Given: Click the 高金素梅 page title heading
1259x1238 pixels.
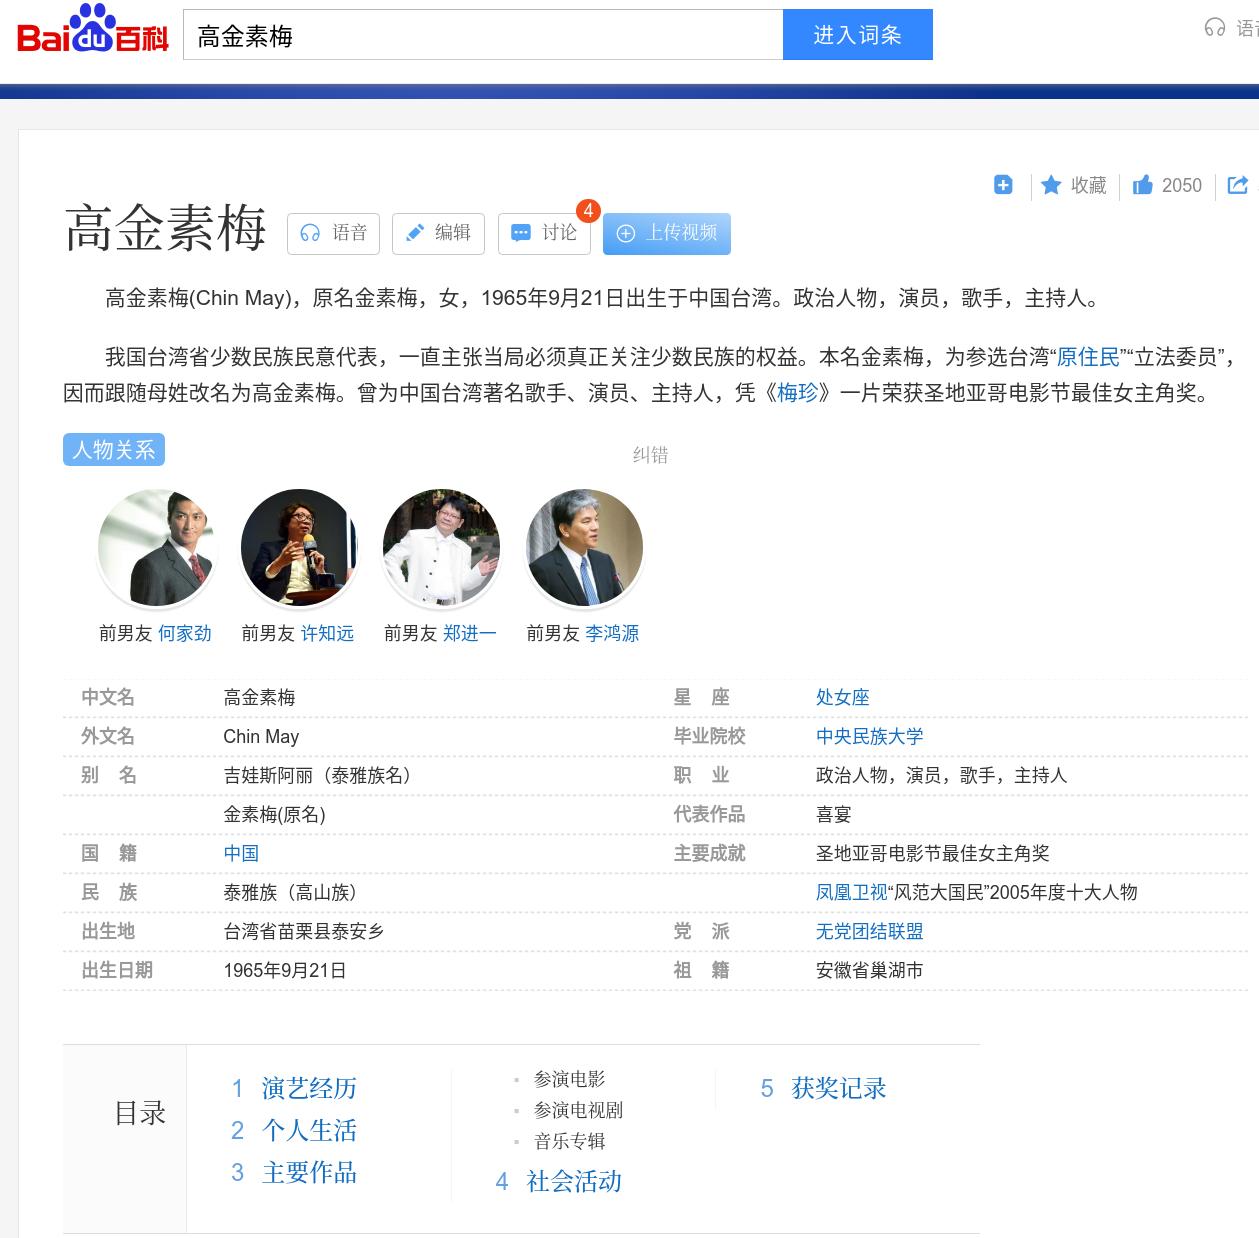Looking at the screenshot, I should pyautogui.click(x=166, y=228).
